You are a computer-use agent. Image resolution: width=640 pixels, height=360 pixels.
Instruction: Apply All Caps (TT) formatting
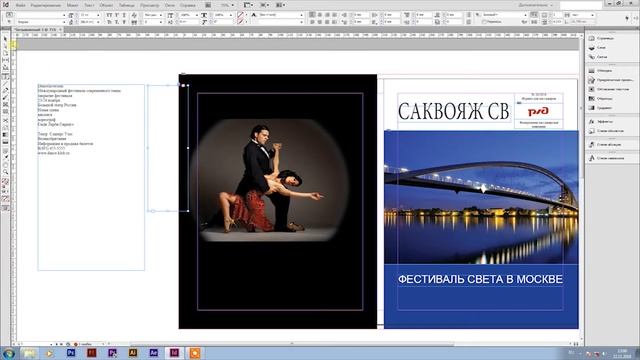pos(109,15)
